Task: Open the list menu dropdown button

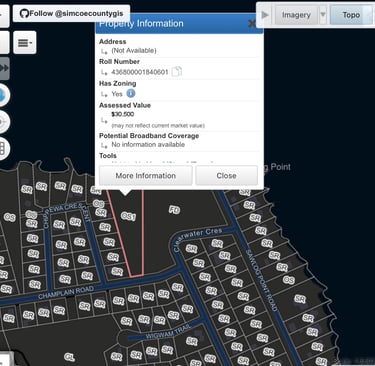Action: click(25, 43)
